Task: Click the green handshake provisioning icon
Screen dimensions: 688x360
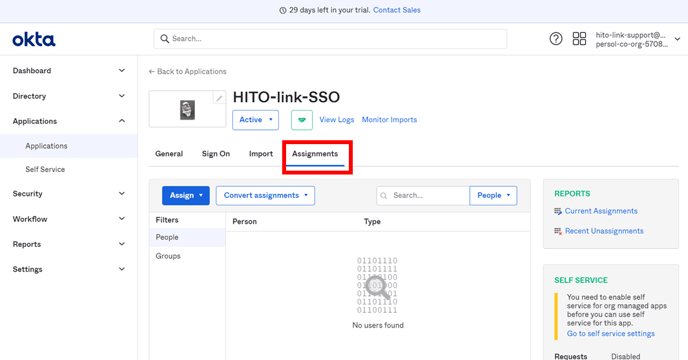Action: tap(302, 120)
